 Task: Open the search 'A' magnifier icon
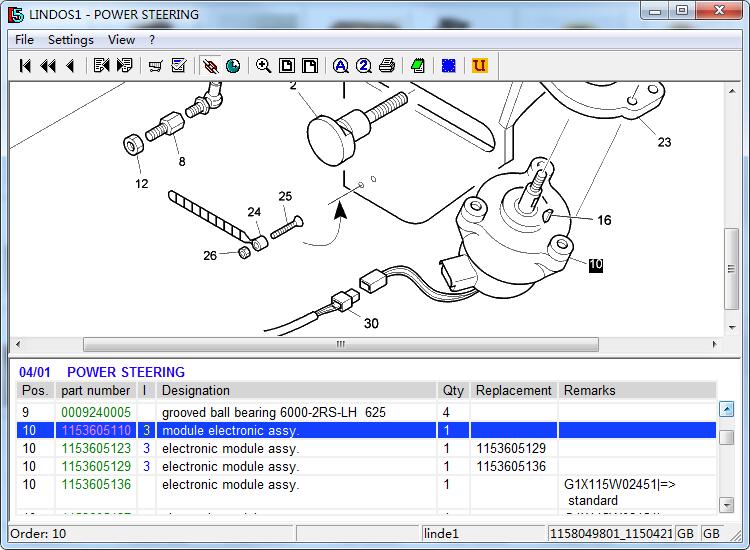click(341, 66)
